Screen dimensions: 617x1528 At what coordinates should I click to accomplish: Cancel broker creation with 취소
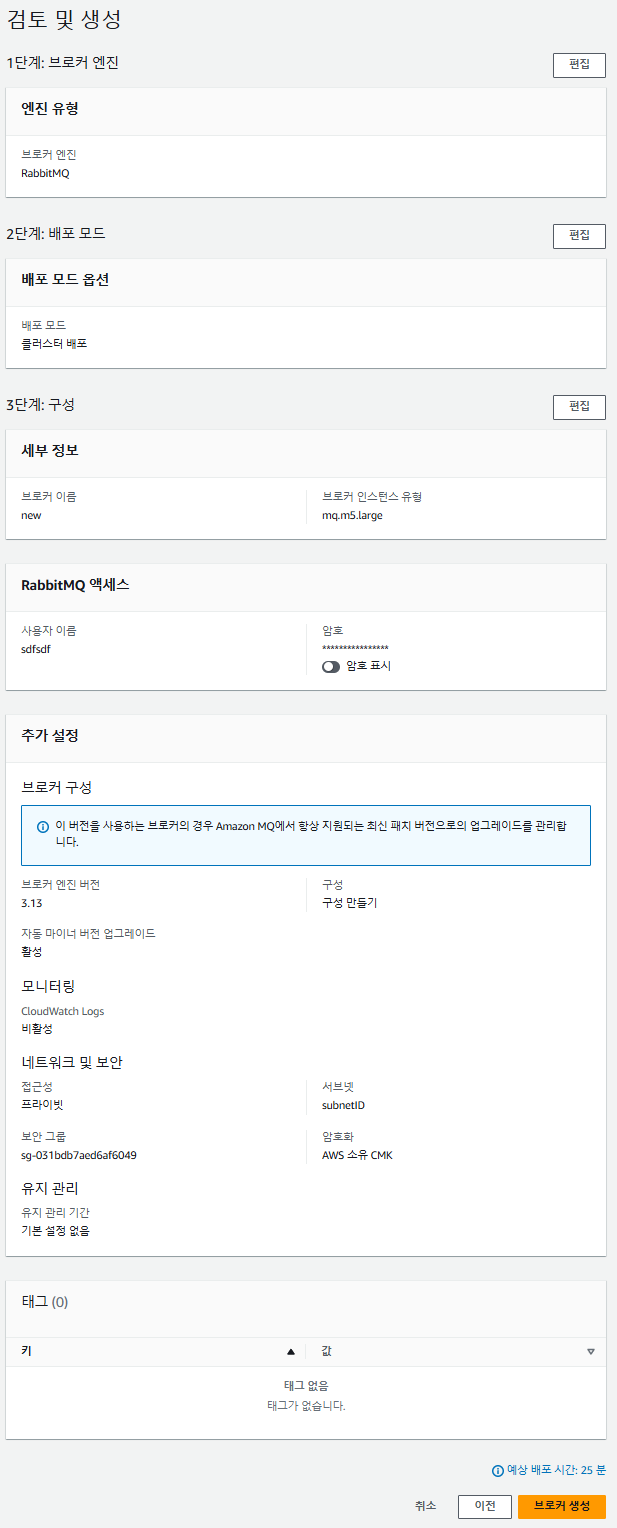point(425,1506)
